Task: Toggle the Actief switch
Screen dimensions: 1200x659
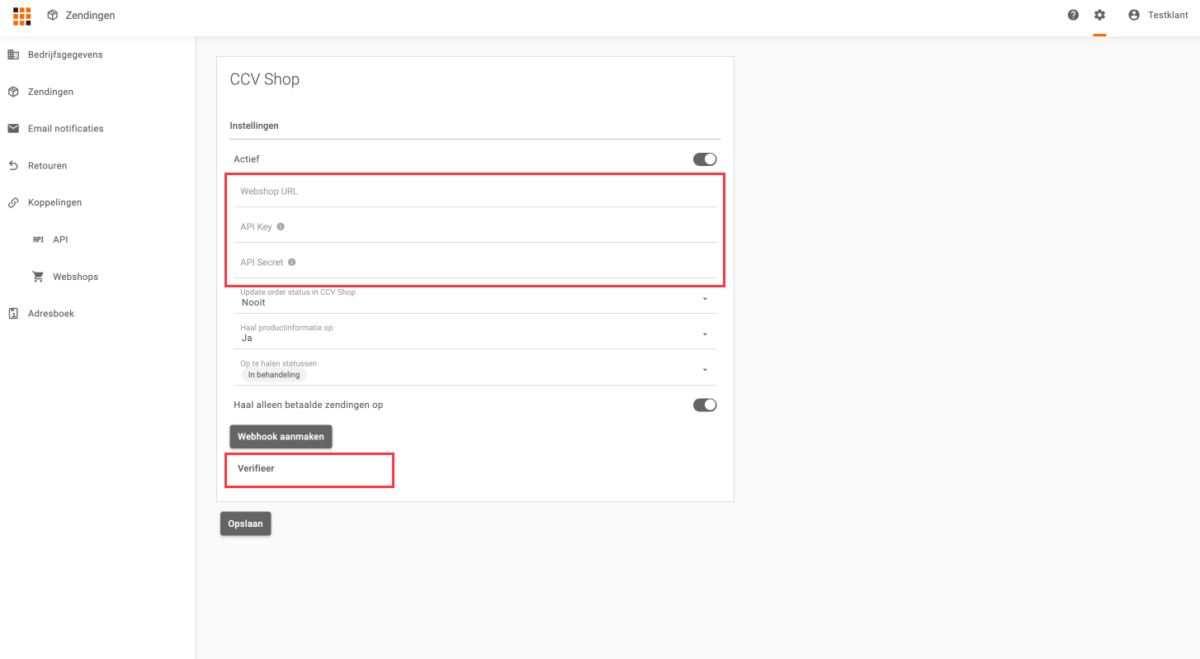Action: (705, 159)
